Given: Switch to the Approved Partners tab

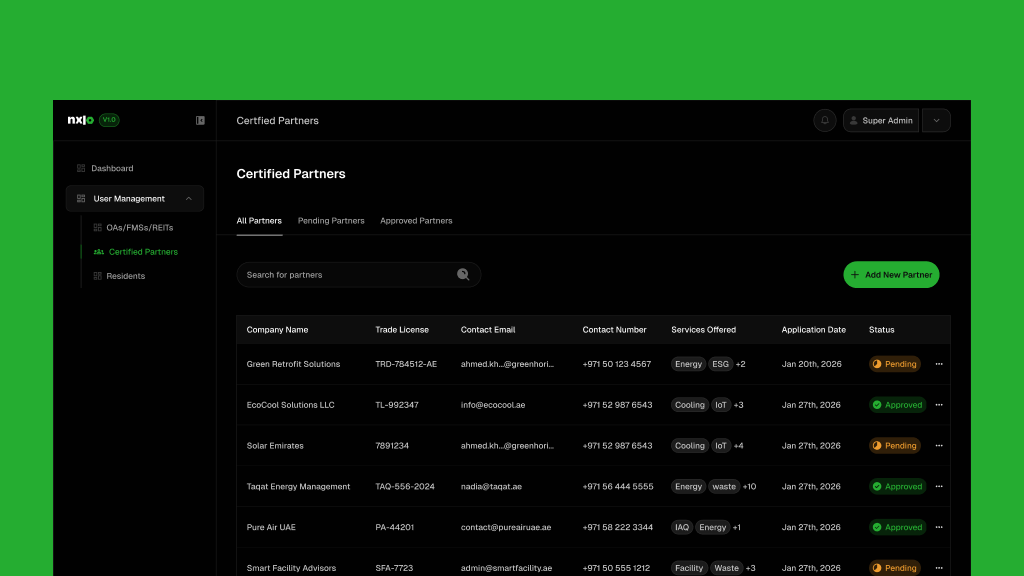Looking at the screenshot, I should click(416, 221).
